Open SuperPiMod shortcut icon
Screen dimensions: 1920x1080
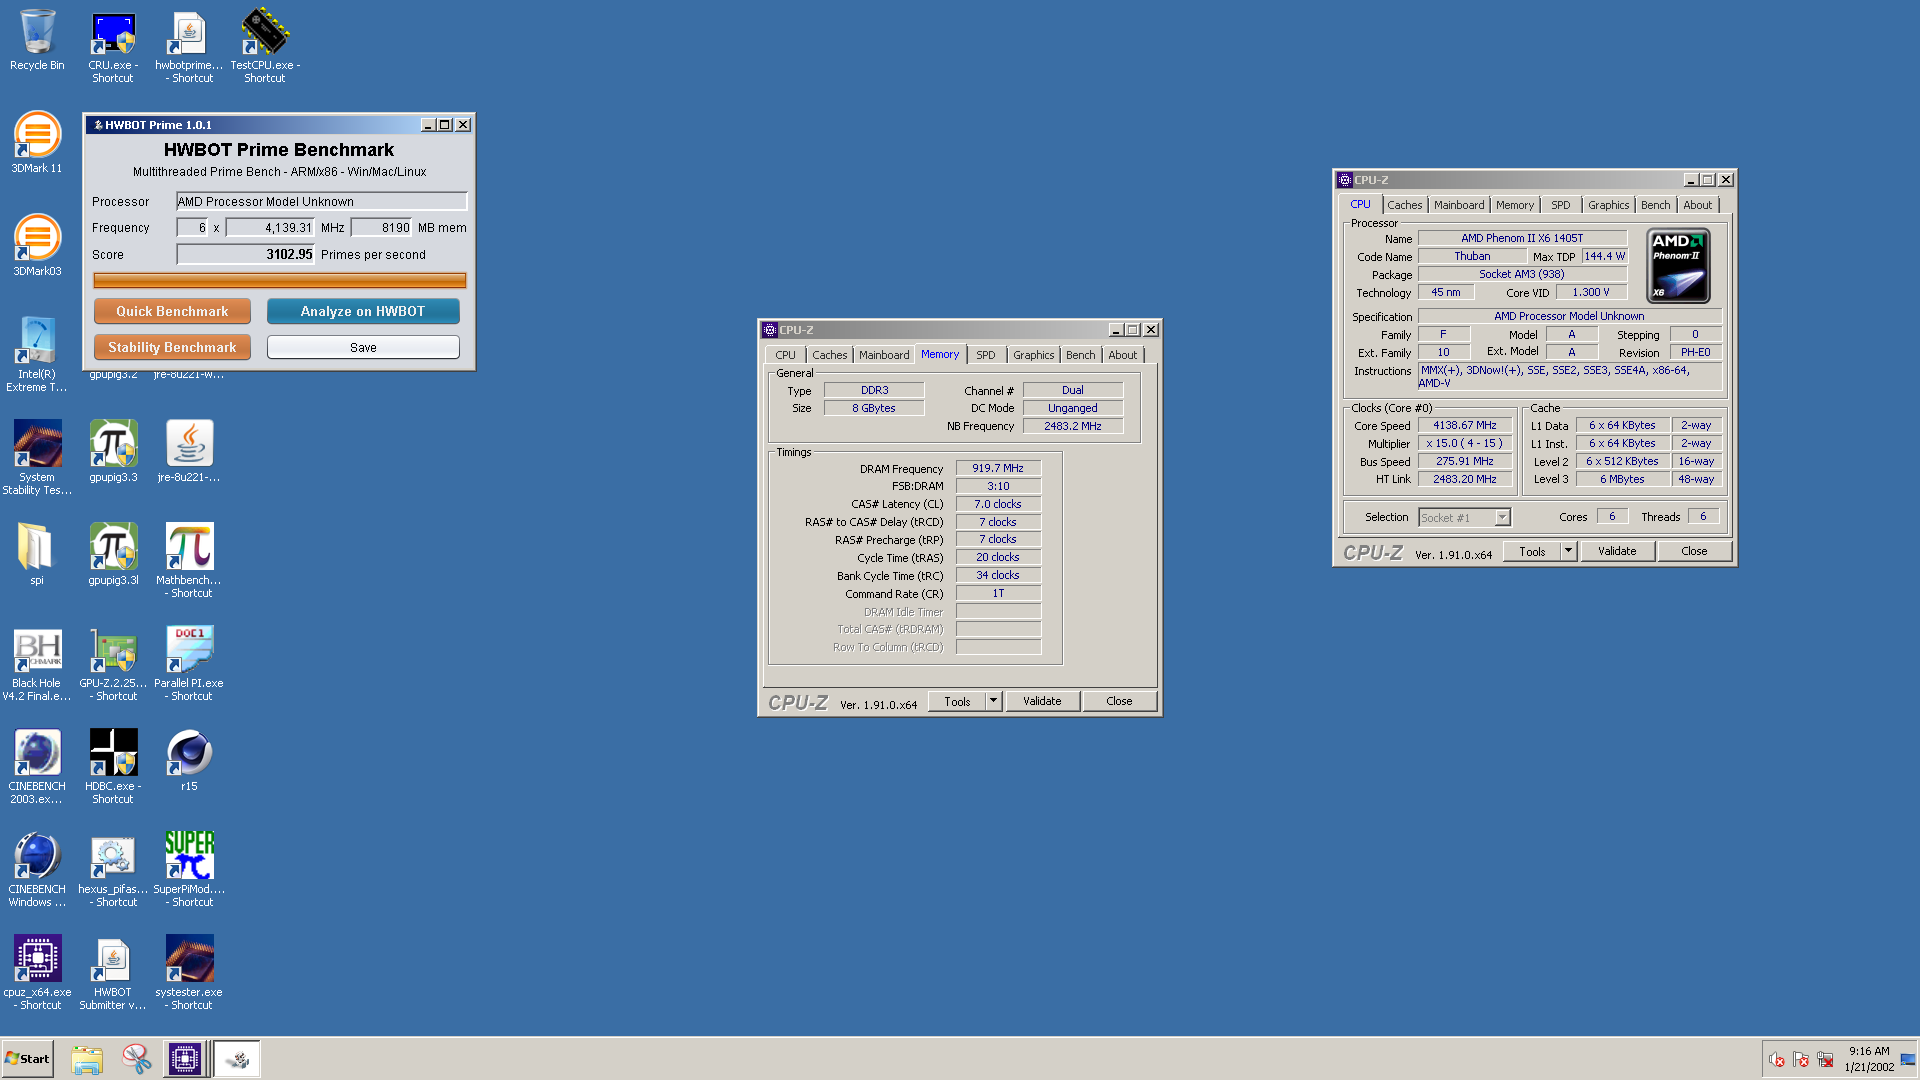(x=189, y=869)
